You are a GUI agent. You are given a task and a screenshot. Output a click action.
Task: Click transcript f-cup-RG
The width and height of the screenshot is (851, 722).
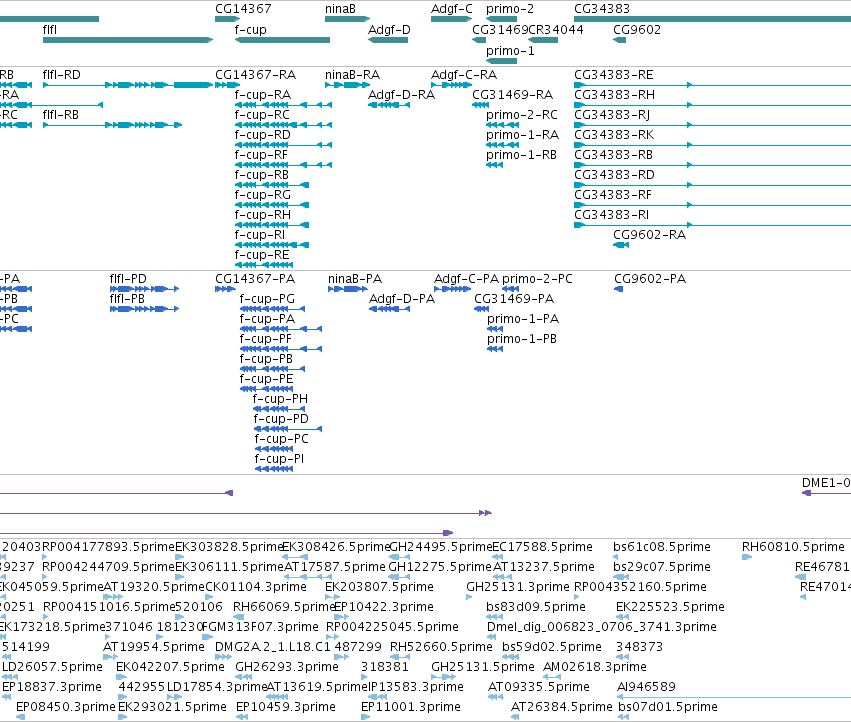click(272, 205)
